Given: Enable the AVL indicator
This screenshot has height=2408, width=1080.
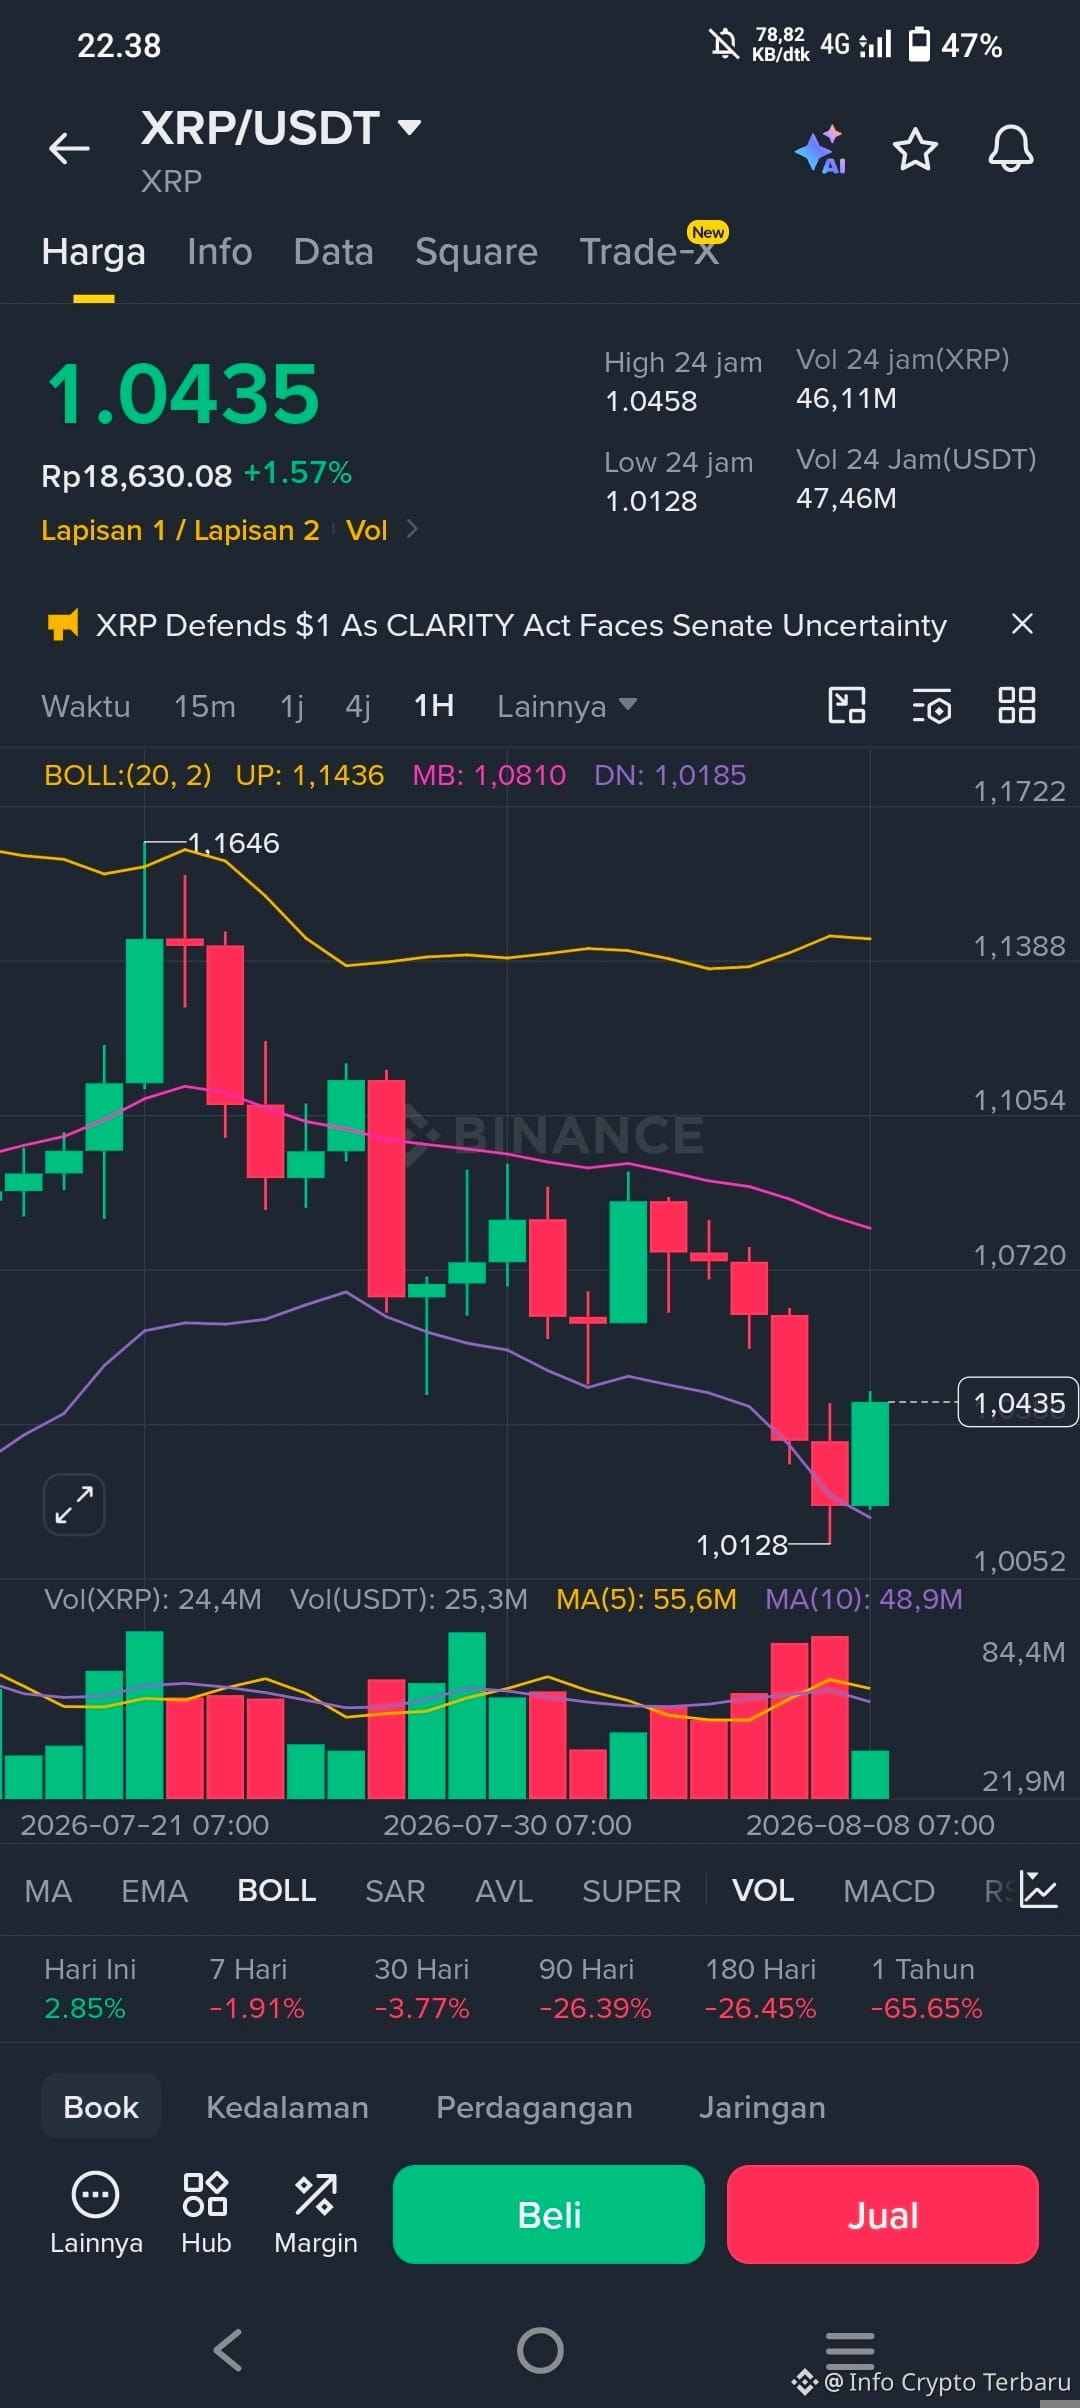Looking at the screenshot, I should (504, 1891).
